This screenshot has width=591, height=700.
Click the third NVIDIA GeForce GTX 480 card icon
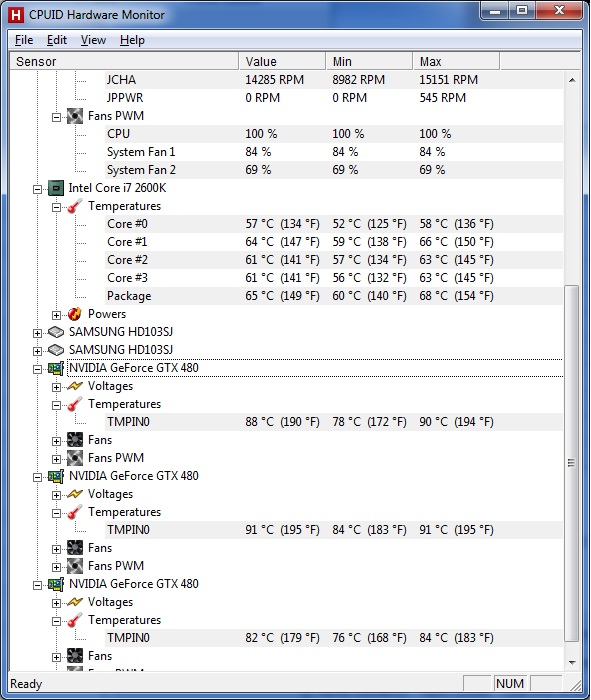pyautogui.click(x=56, y=584)
